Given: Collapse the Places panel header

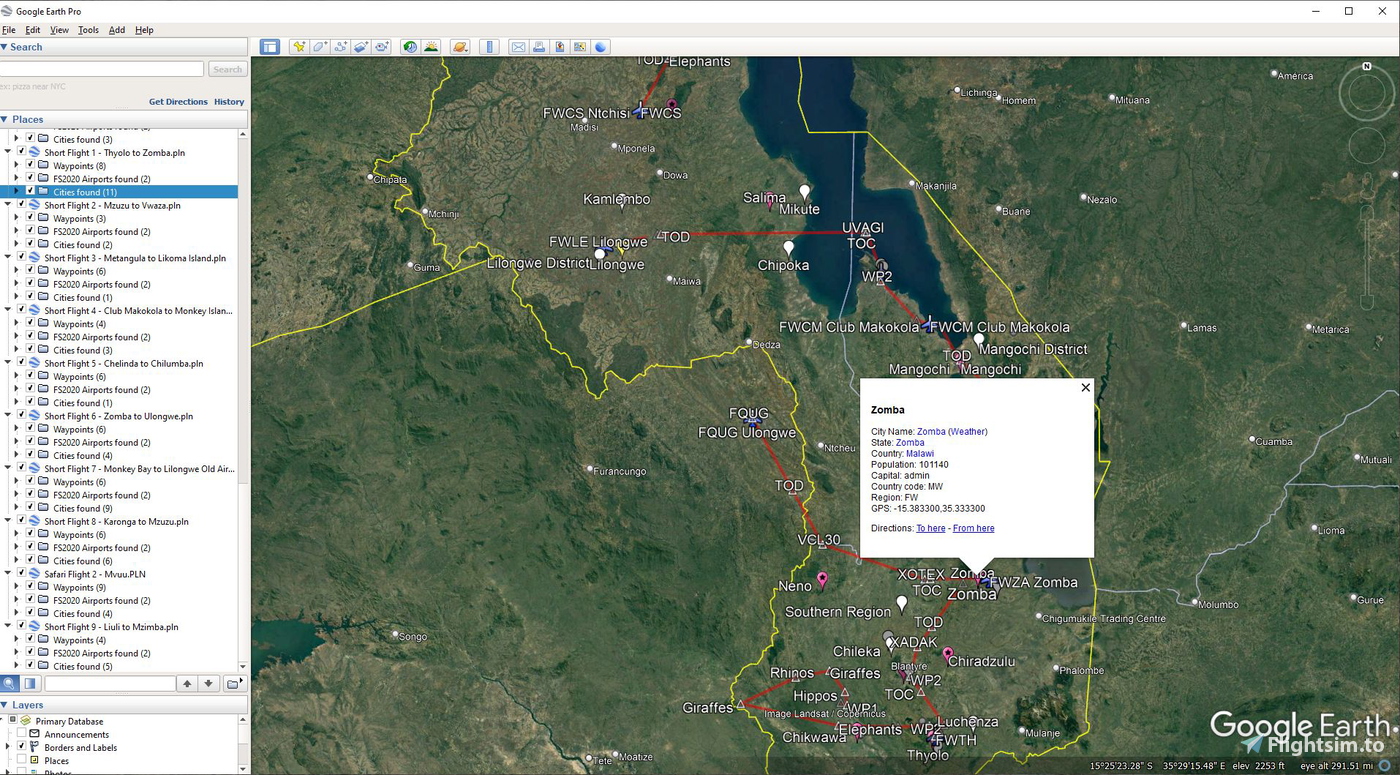Looking at the screenshot, I should click(x=124, y=119).
